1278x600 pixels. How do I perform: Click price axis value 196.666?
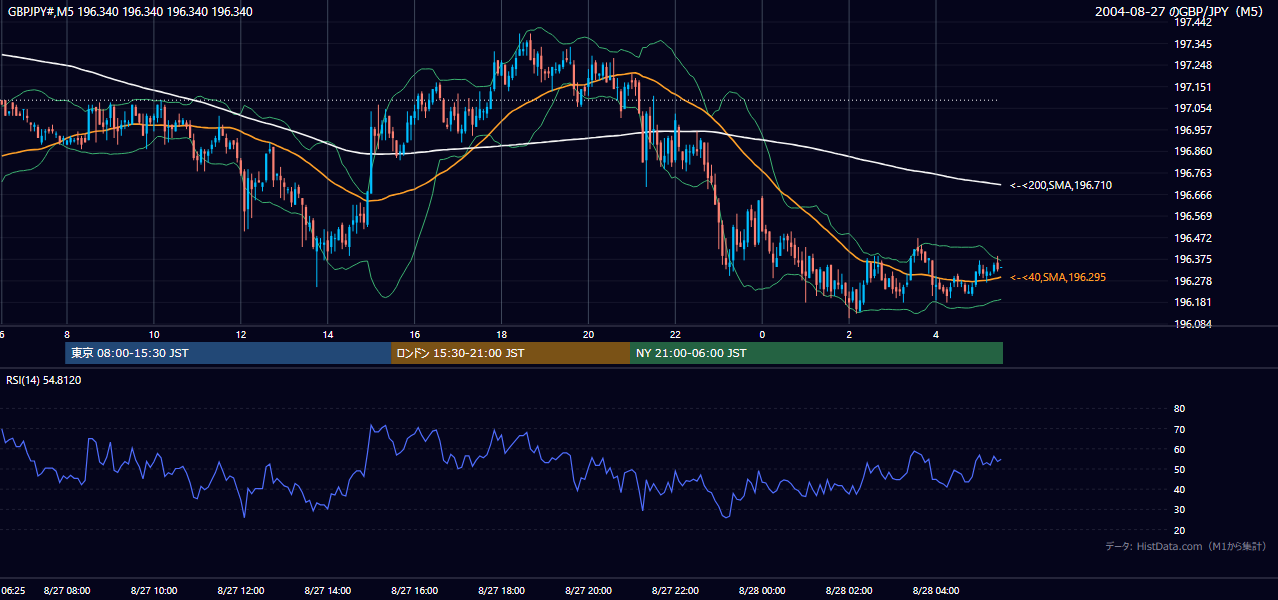[x=1192, y=195]
